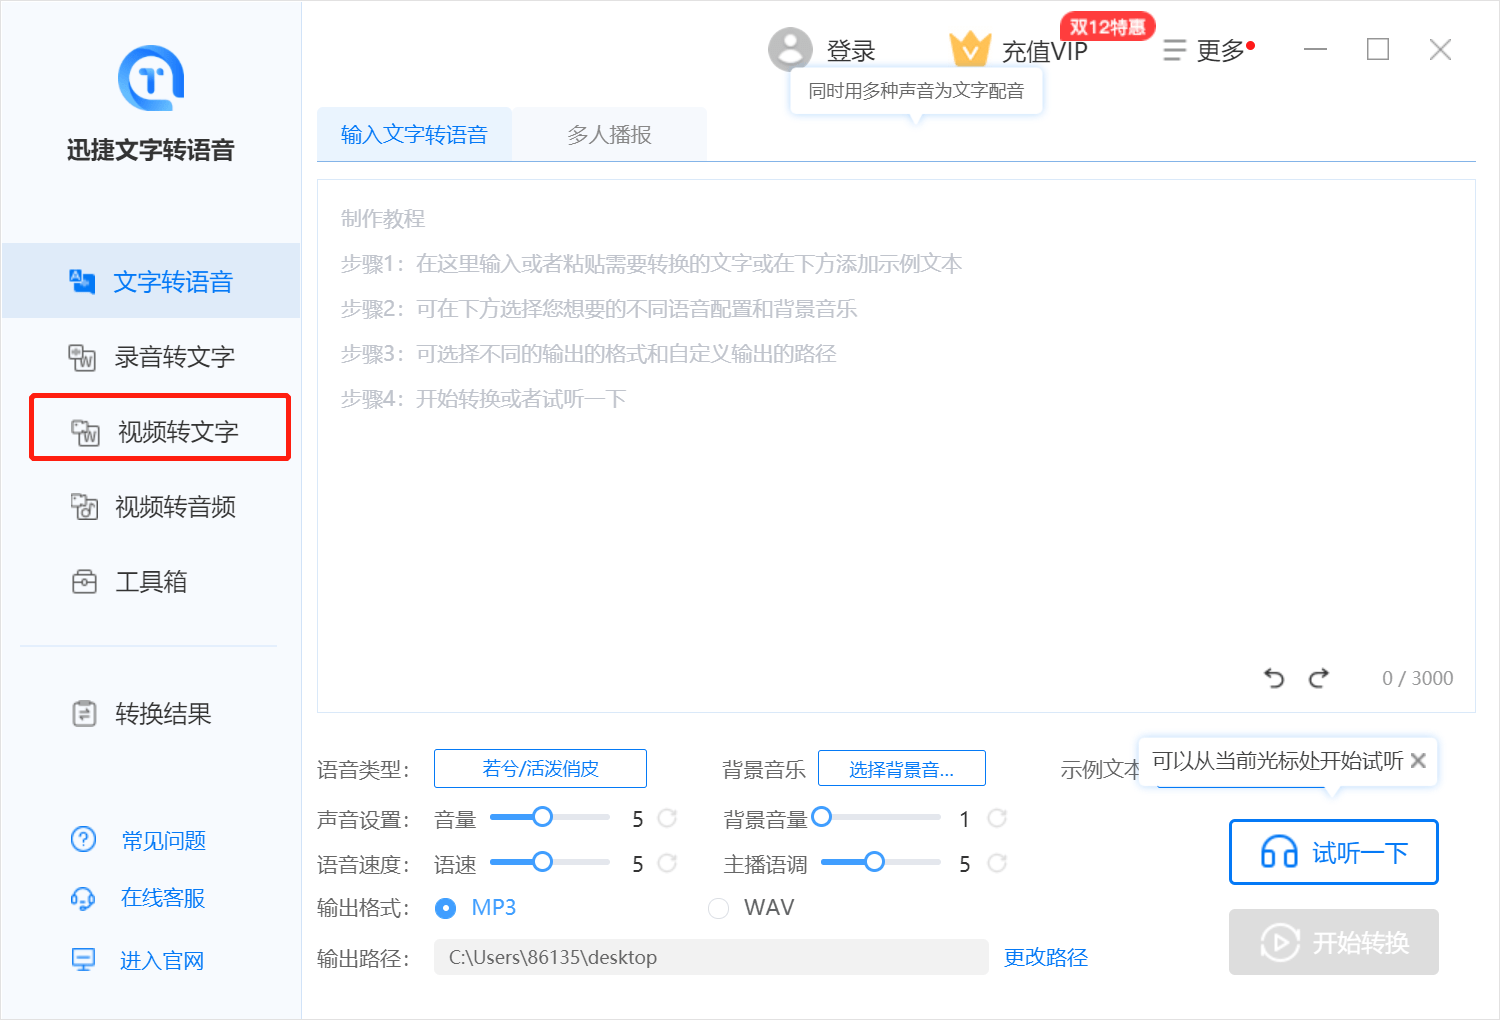
Task: Open the 若兮/活泼俏皮 voice type selector
Action: [540, 768]
